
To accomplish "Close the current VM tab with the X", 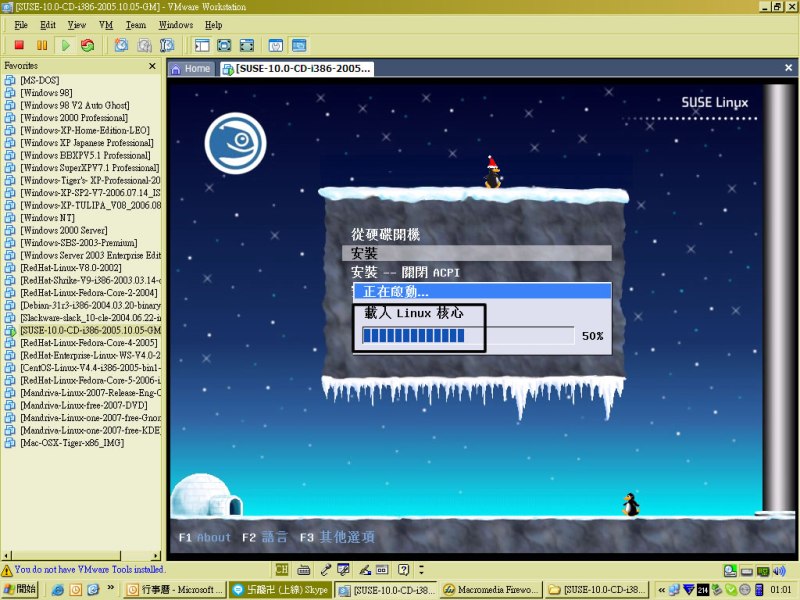I will 788,67.
